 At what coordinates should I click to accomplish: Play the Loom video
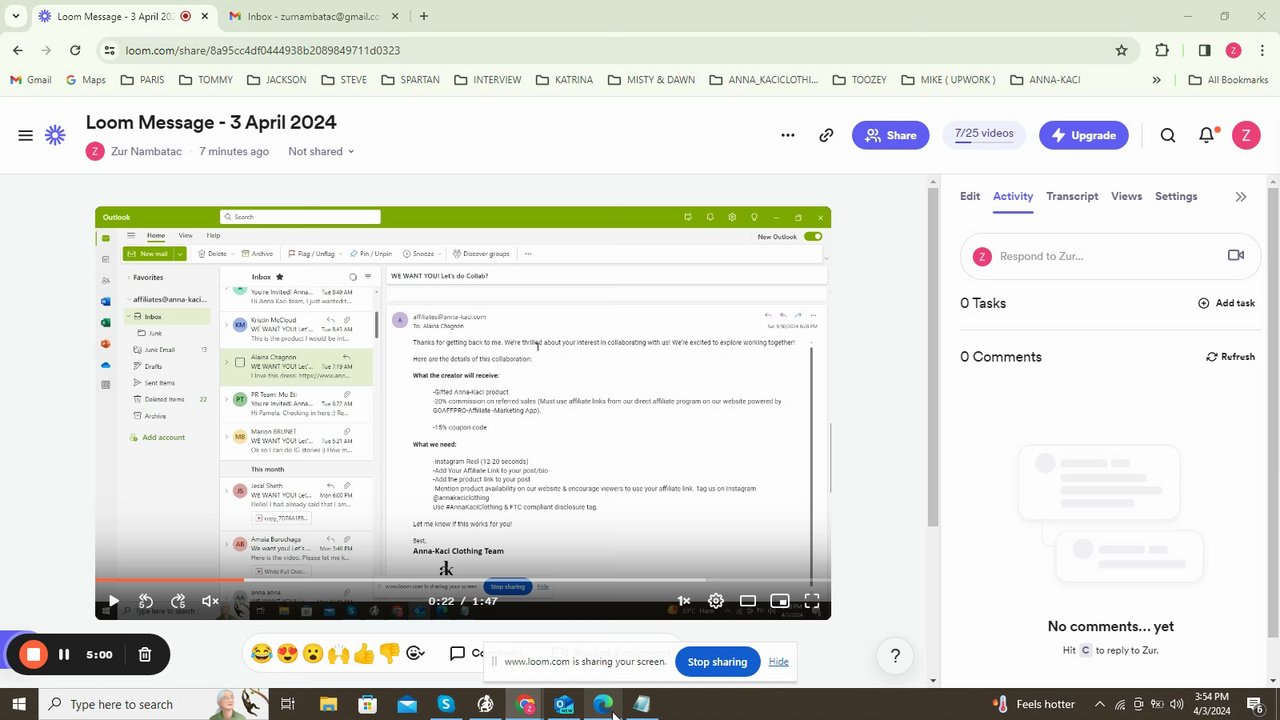113,601
